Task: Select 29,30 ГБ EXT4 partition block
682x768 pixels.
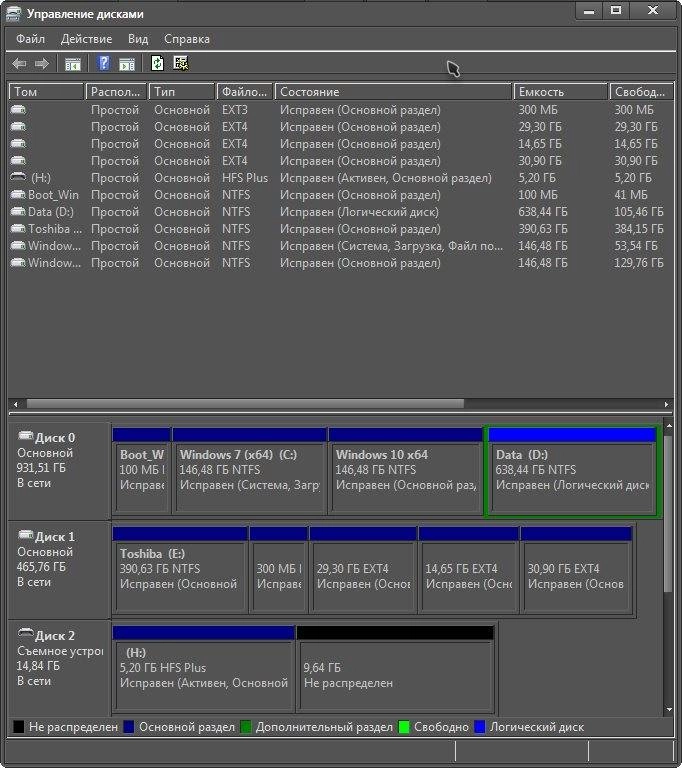Action: (x=363, y=570)
